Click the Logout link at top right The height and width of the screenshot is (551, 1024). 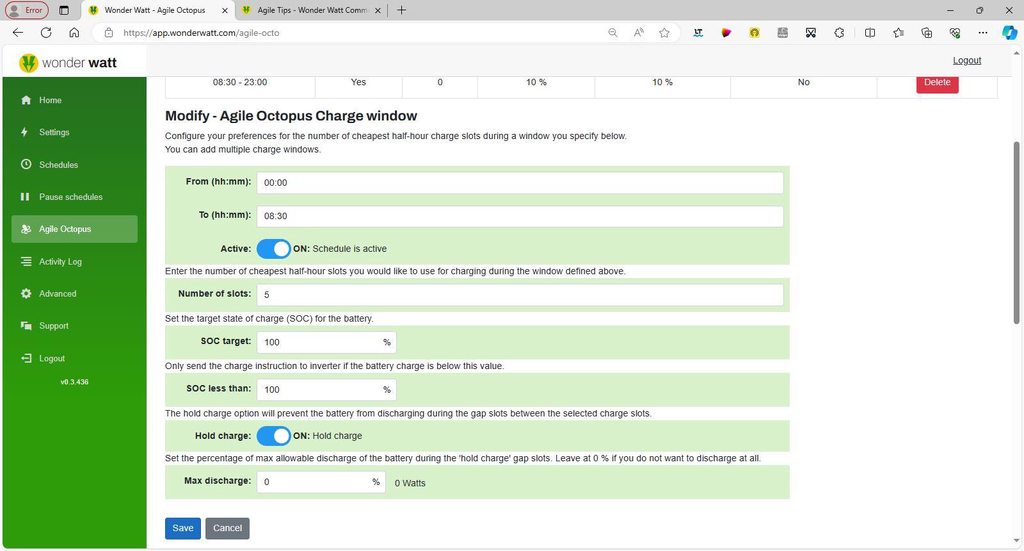[x=966, y=60]
